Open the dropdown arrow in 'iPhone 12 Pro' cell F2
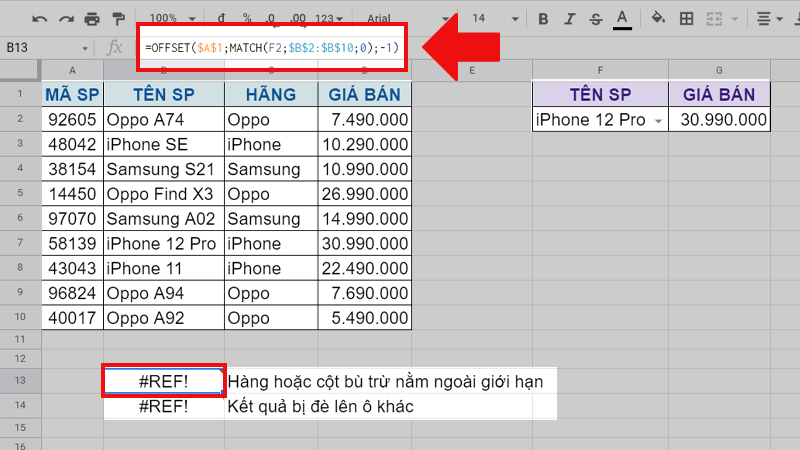The height and width of the screenshot is (450, 800). click(x=658, y=121)
